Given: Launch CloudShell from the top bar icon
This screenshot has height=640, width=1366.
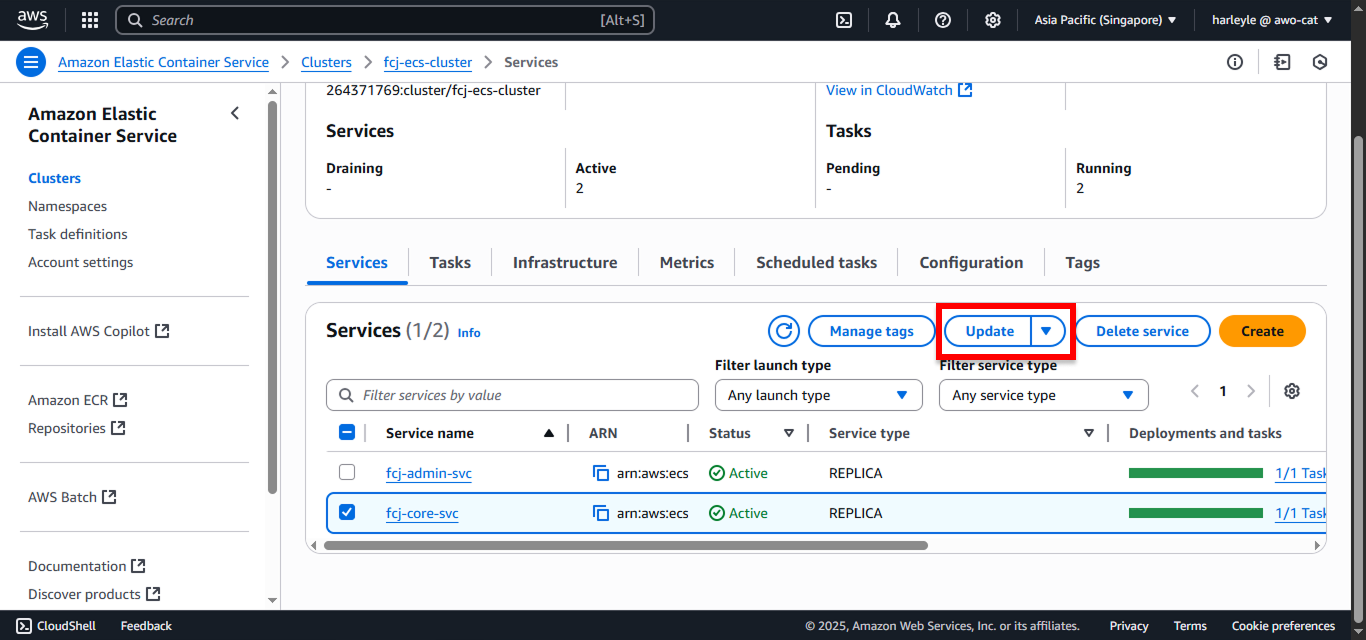Looking at the screenshot, I should tap(844, 20).
